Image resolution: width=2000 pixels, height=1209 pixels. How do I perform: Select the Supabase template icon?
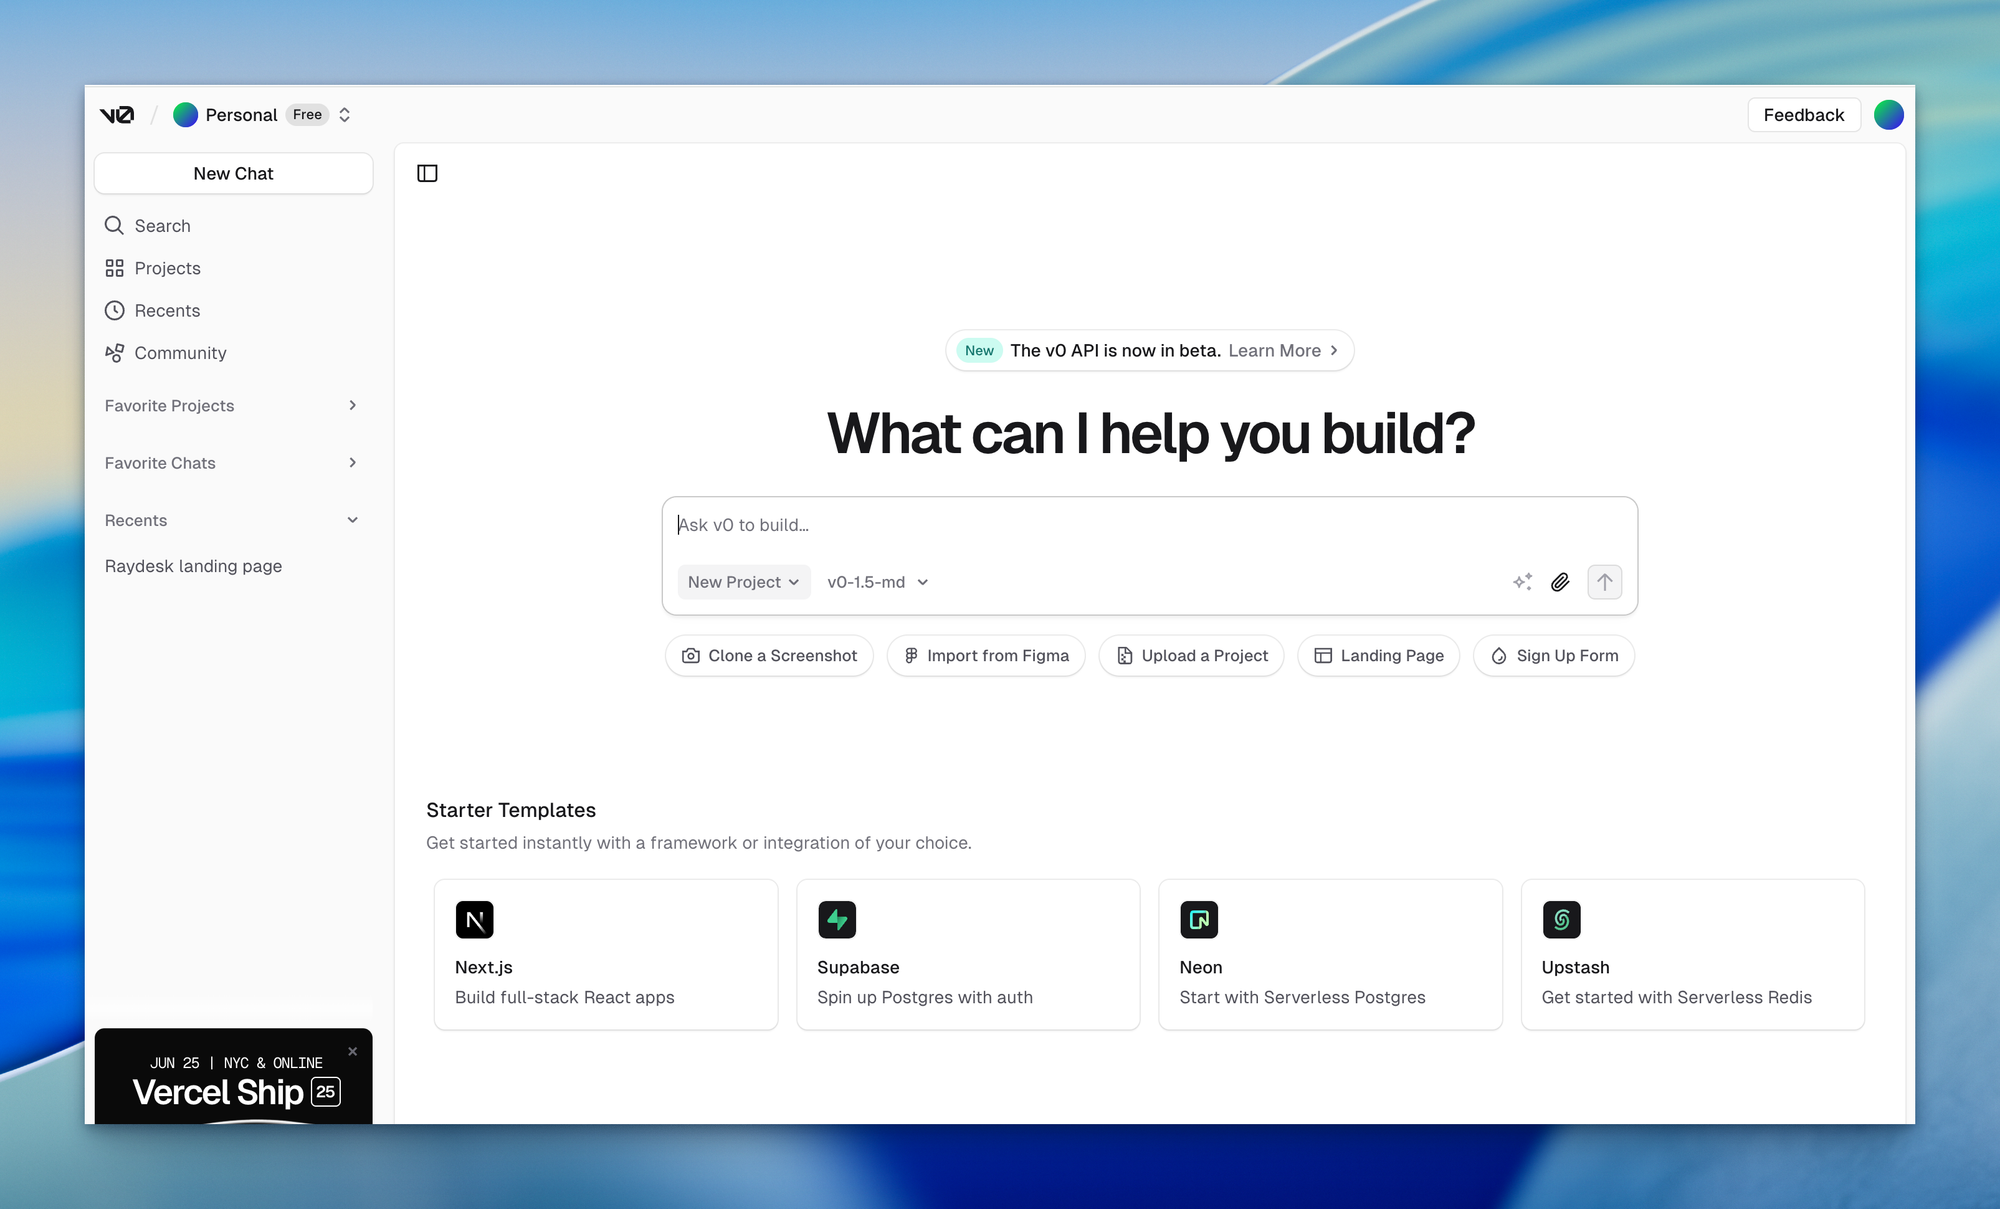837,919
